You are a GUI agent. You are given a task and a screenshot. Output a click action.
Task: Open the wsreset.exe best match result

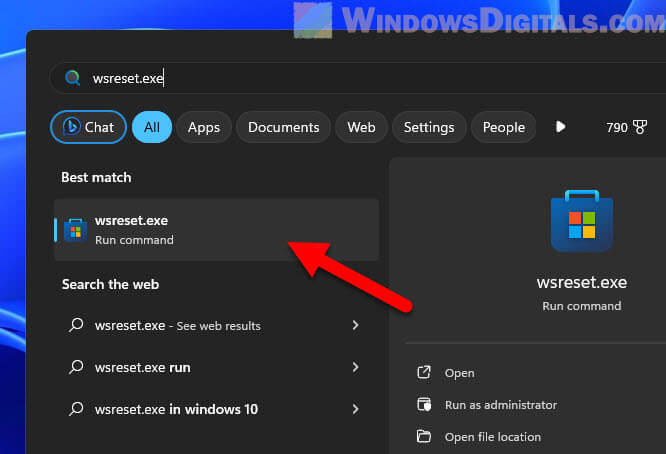217,230
